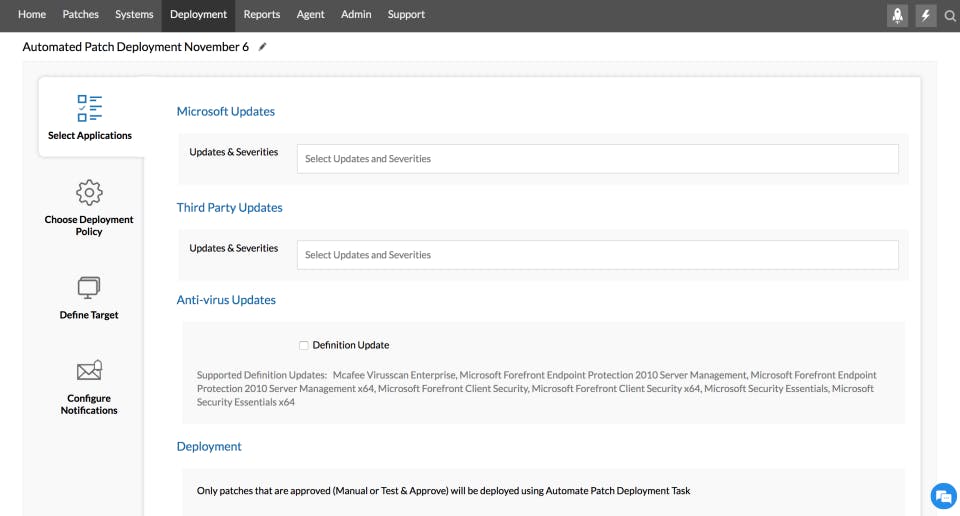Open Microsoft Updates severities dropdown
960x516 pixels.
click(598, 159)
